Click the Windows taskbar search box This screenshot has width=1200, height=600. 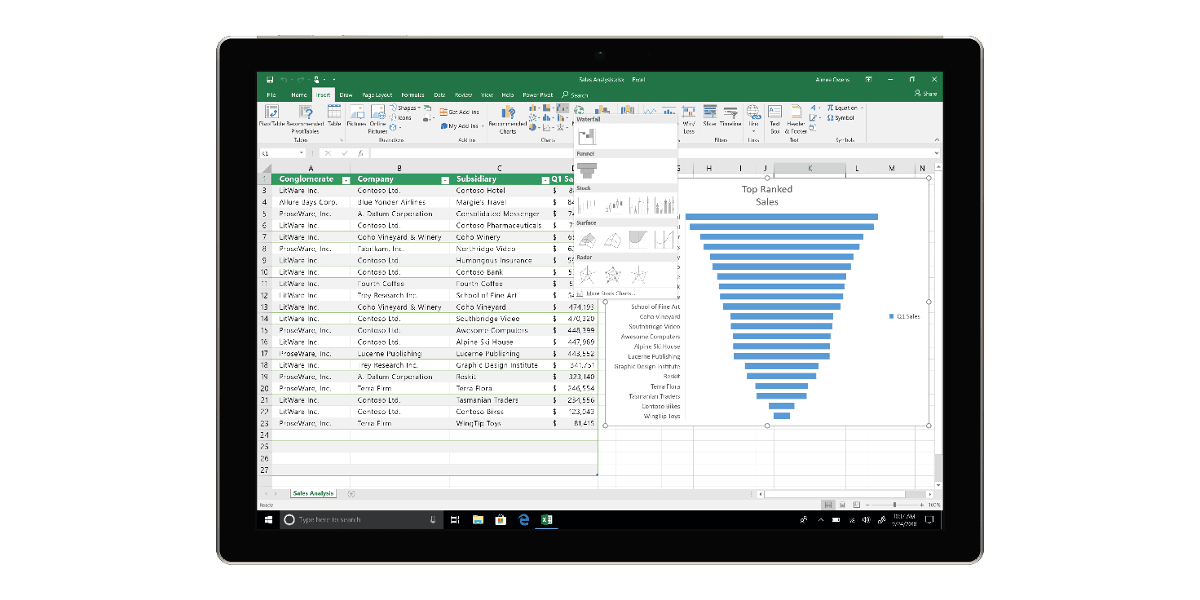361,520
